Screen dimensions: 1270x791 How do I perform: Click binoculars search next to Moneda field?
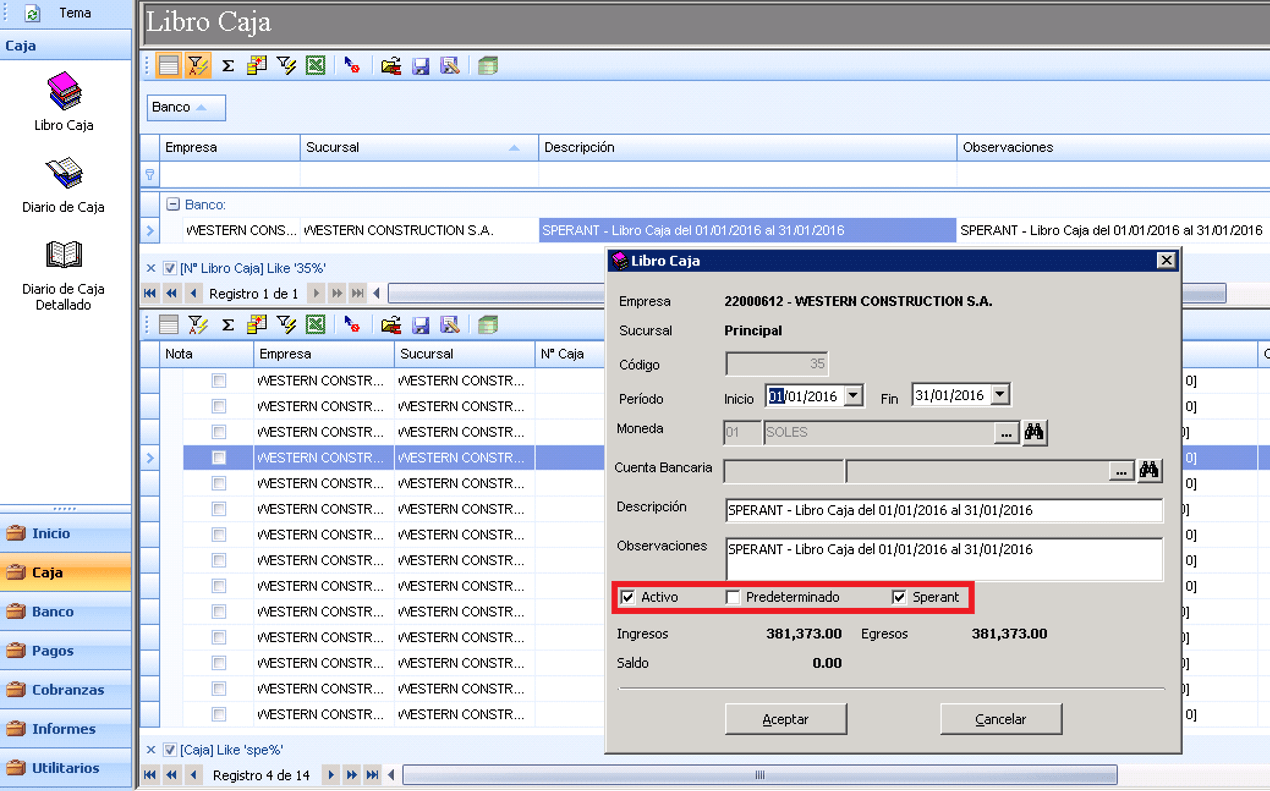pos(1034,432)
